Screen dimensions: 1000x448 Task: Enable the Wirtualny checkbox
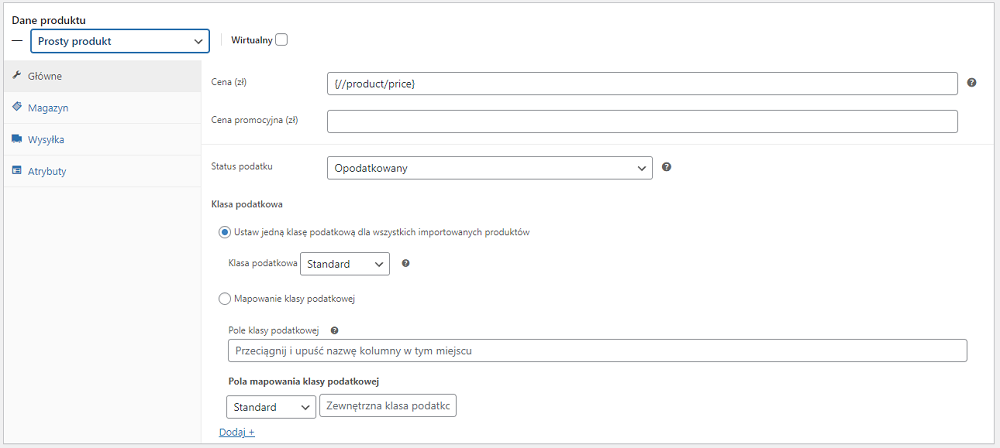pyautogui.click(x=281, y=40)
